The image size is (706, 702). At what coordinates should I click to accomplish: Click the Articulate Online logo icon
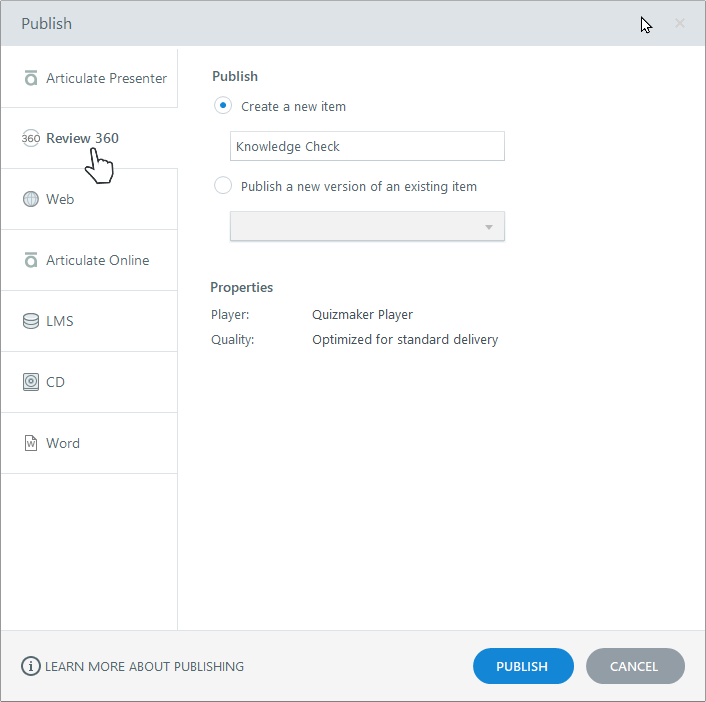point(31,260)
